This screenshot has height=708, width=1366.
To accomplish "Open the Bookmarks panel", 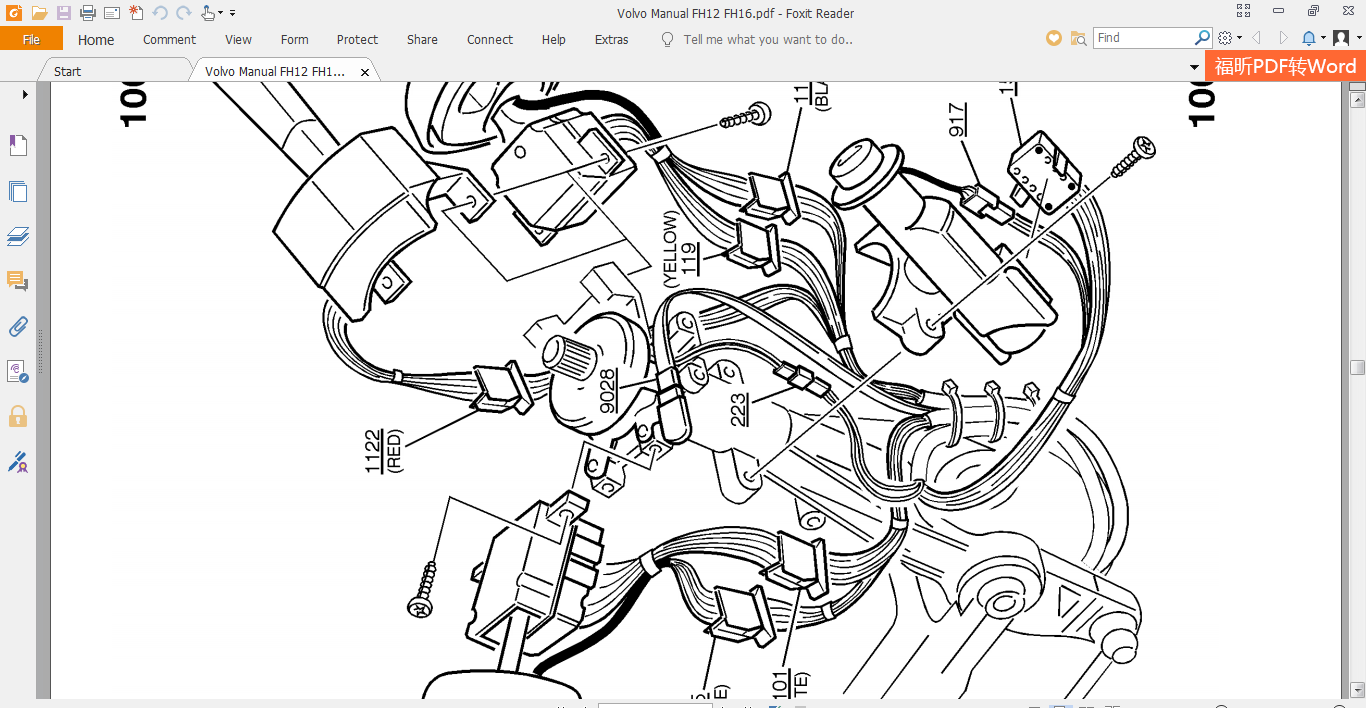I will [18, 146].
